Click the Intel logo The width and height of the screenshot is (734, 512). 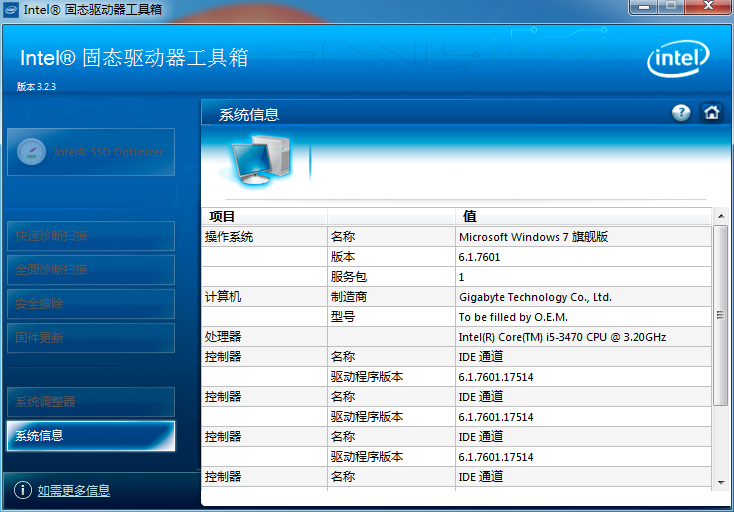click(678, 60)
